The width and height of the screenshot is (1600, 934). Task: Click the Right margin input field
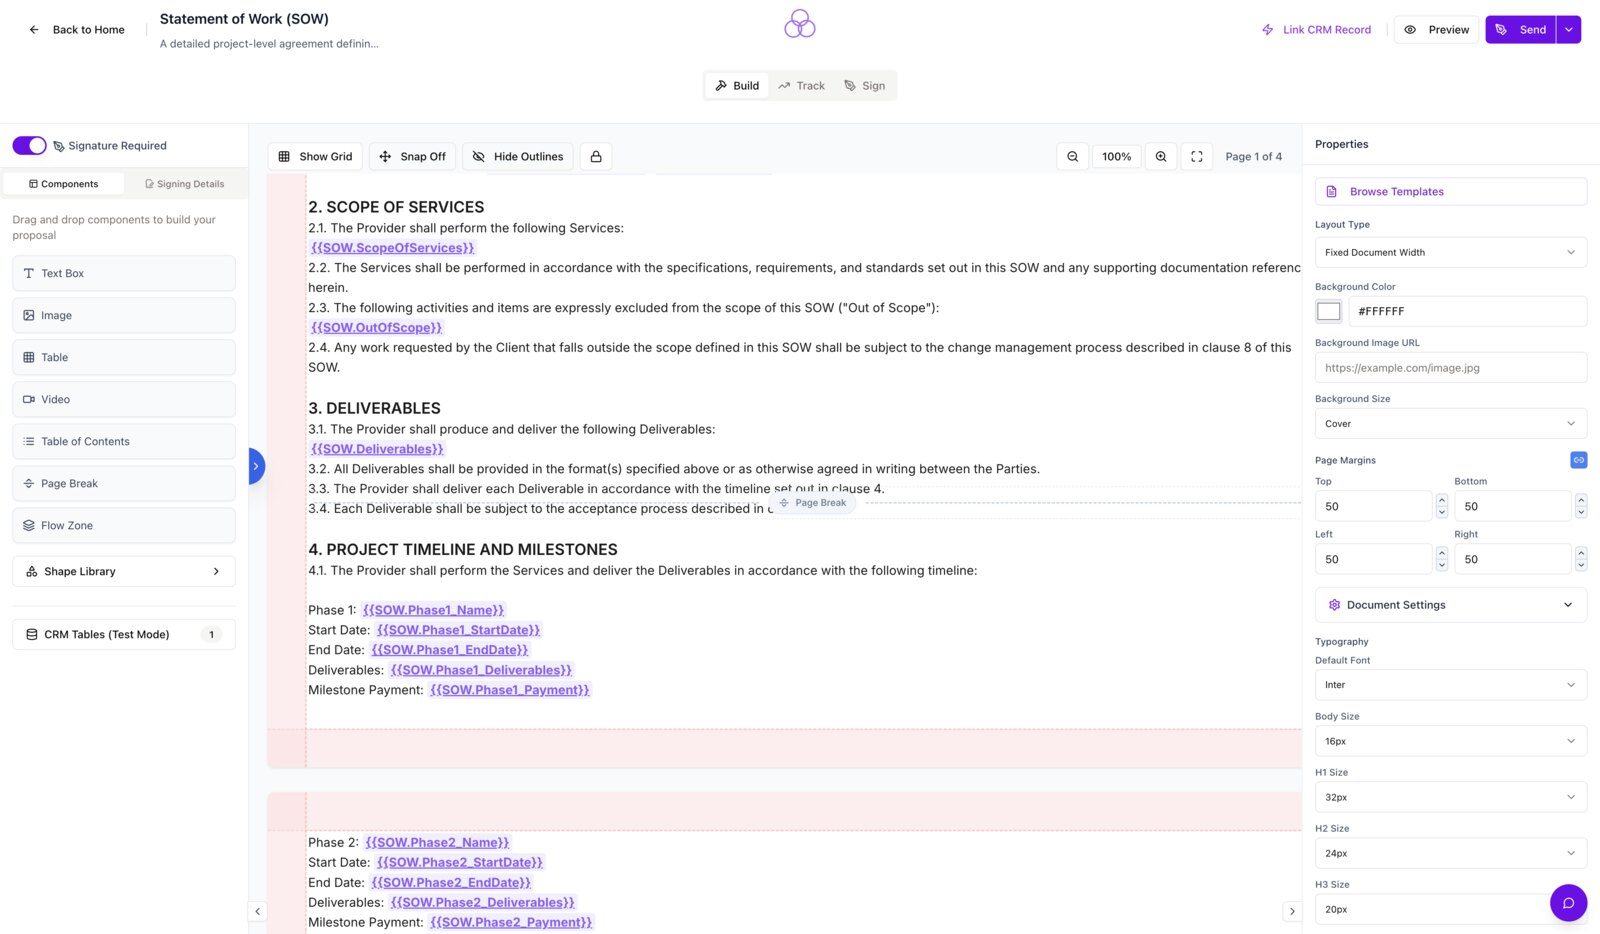tap(1512, 559)
